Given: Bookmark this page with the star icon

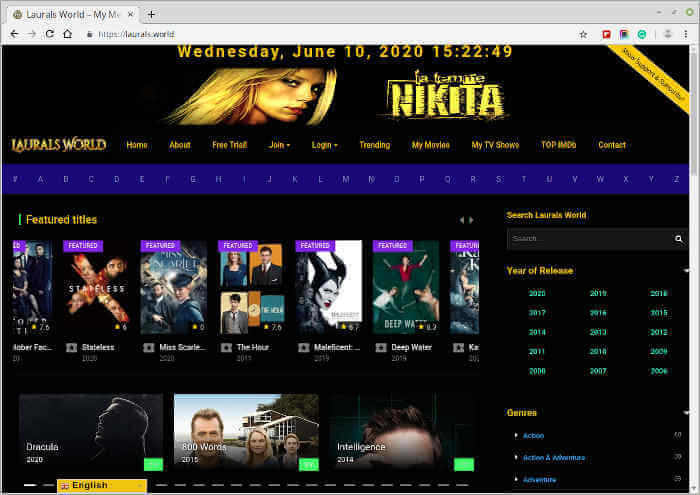Looking at the screenshot, I should pyautogui.click(x=583, y=33).
